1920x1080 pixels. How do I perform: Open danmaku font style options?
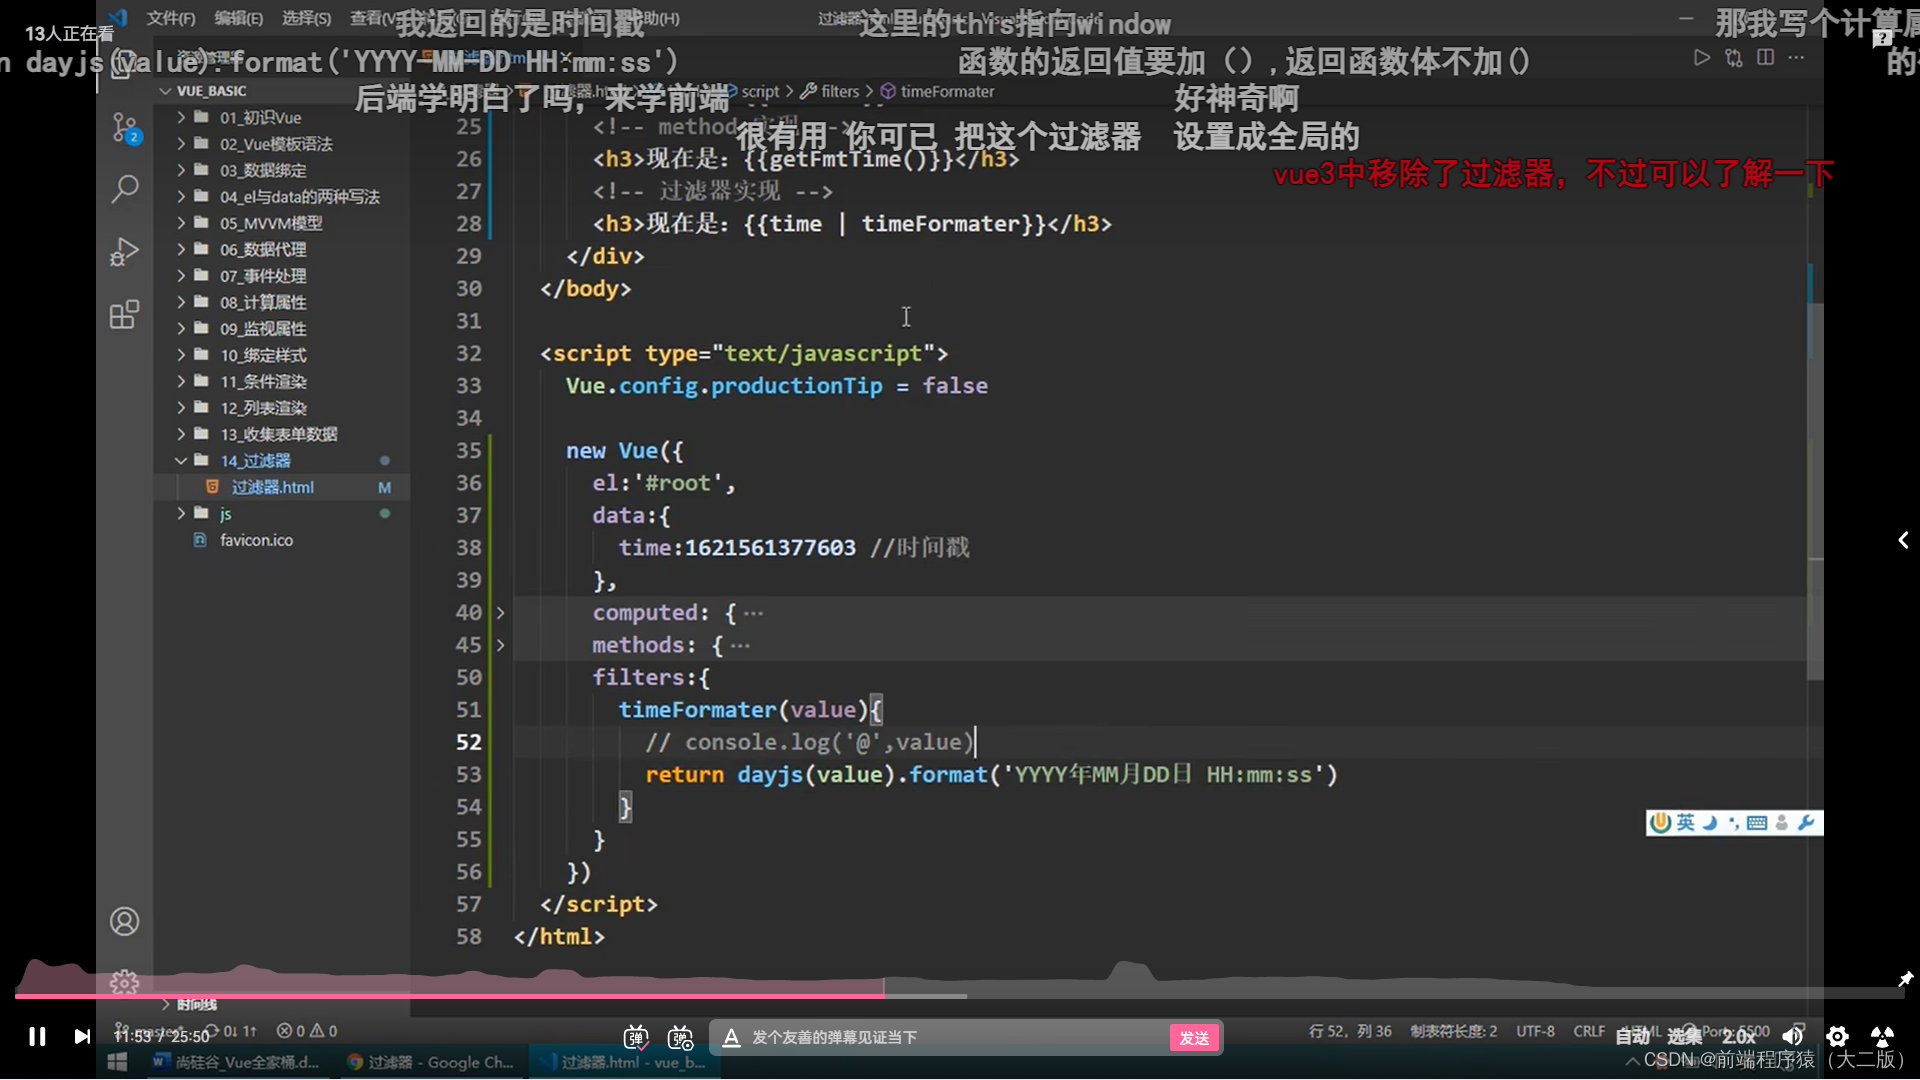tap(731, 1037)
